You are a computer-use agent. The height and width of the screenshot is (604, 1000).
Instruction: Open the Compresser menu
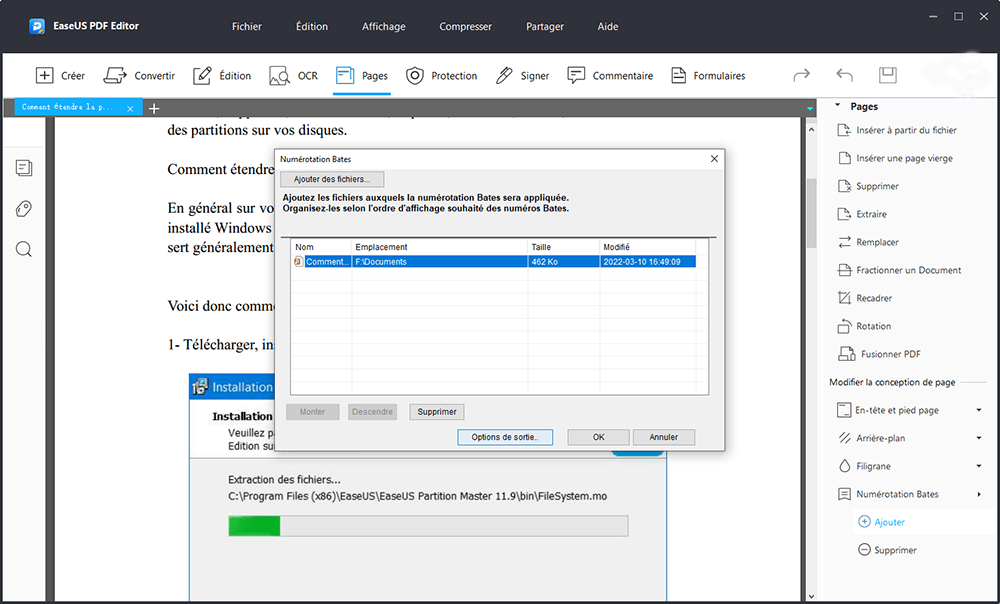point(466,26)
